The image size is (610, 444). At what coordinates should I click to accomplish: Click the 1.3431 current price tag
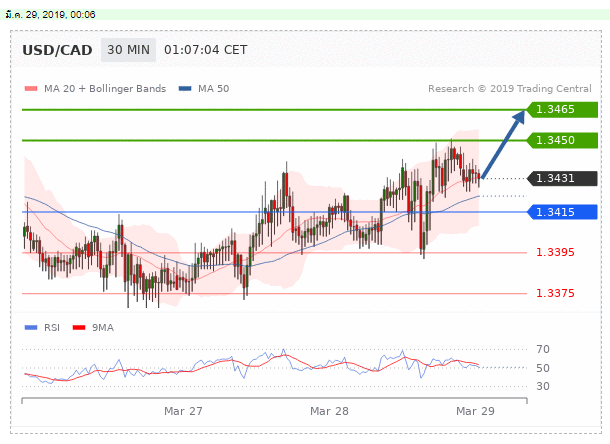pos(562,178)
